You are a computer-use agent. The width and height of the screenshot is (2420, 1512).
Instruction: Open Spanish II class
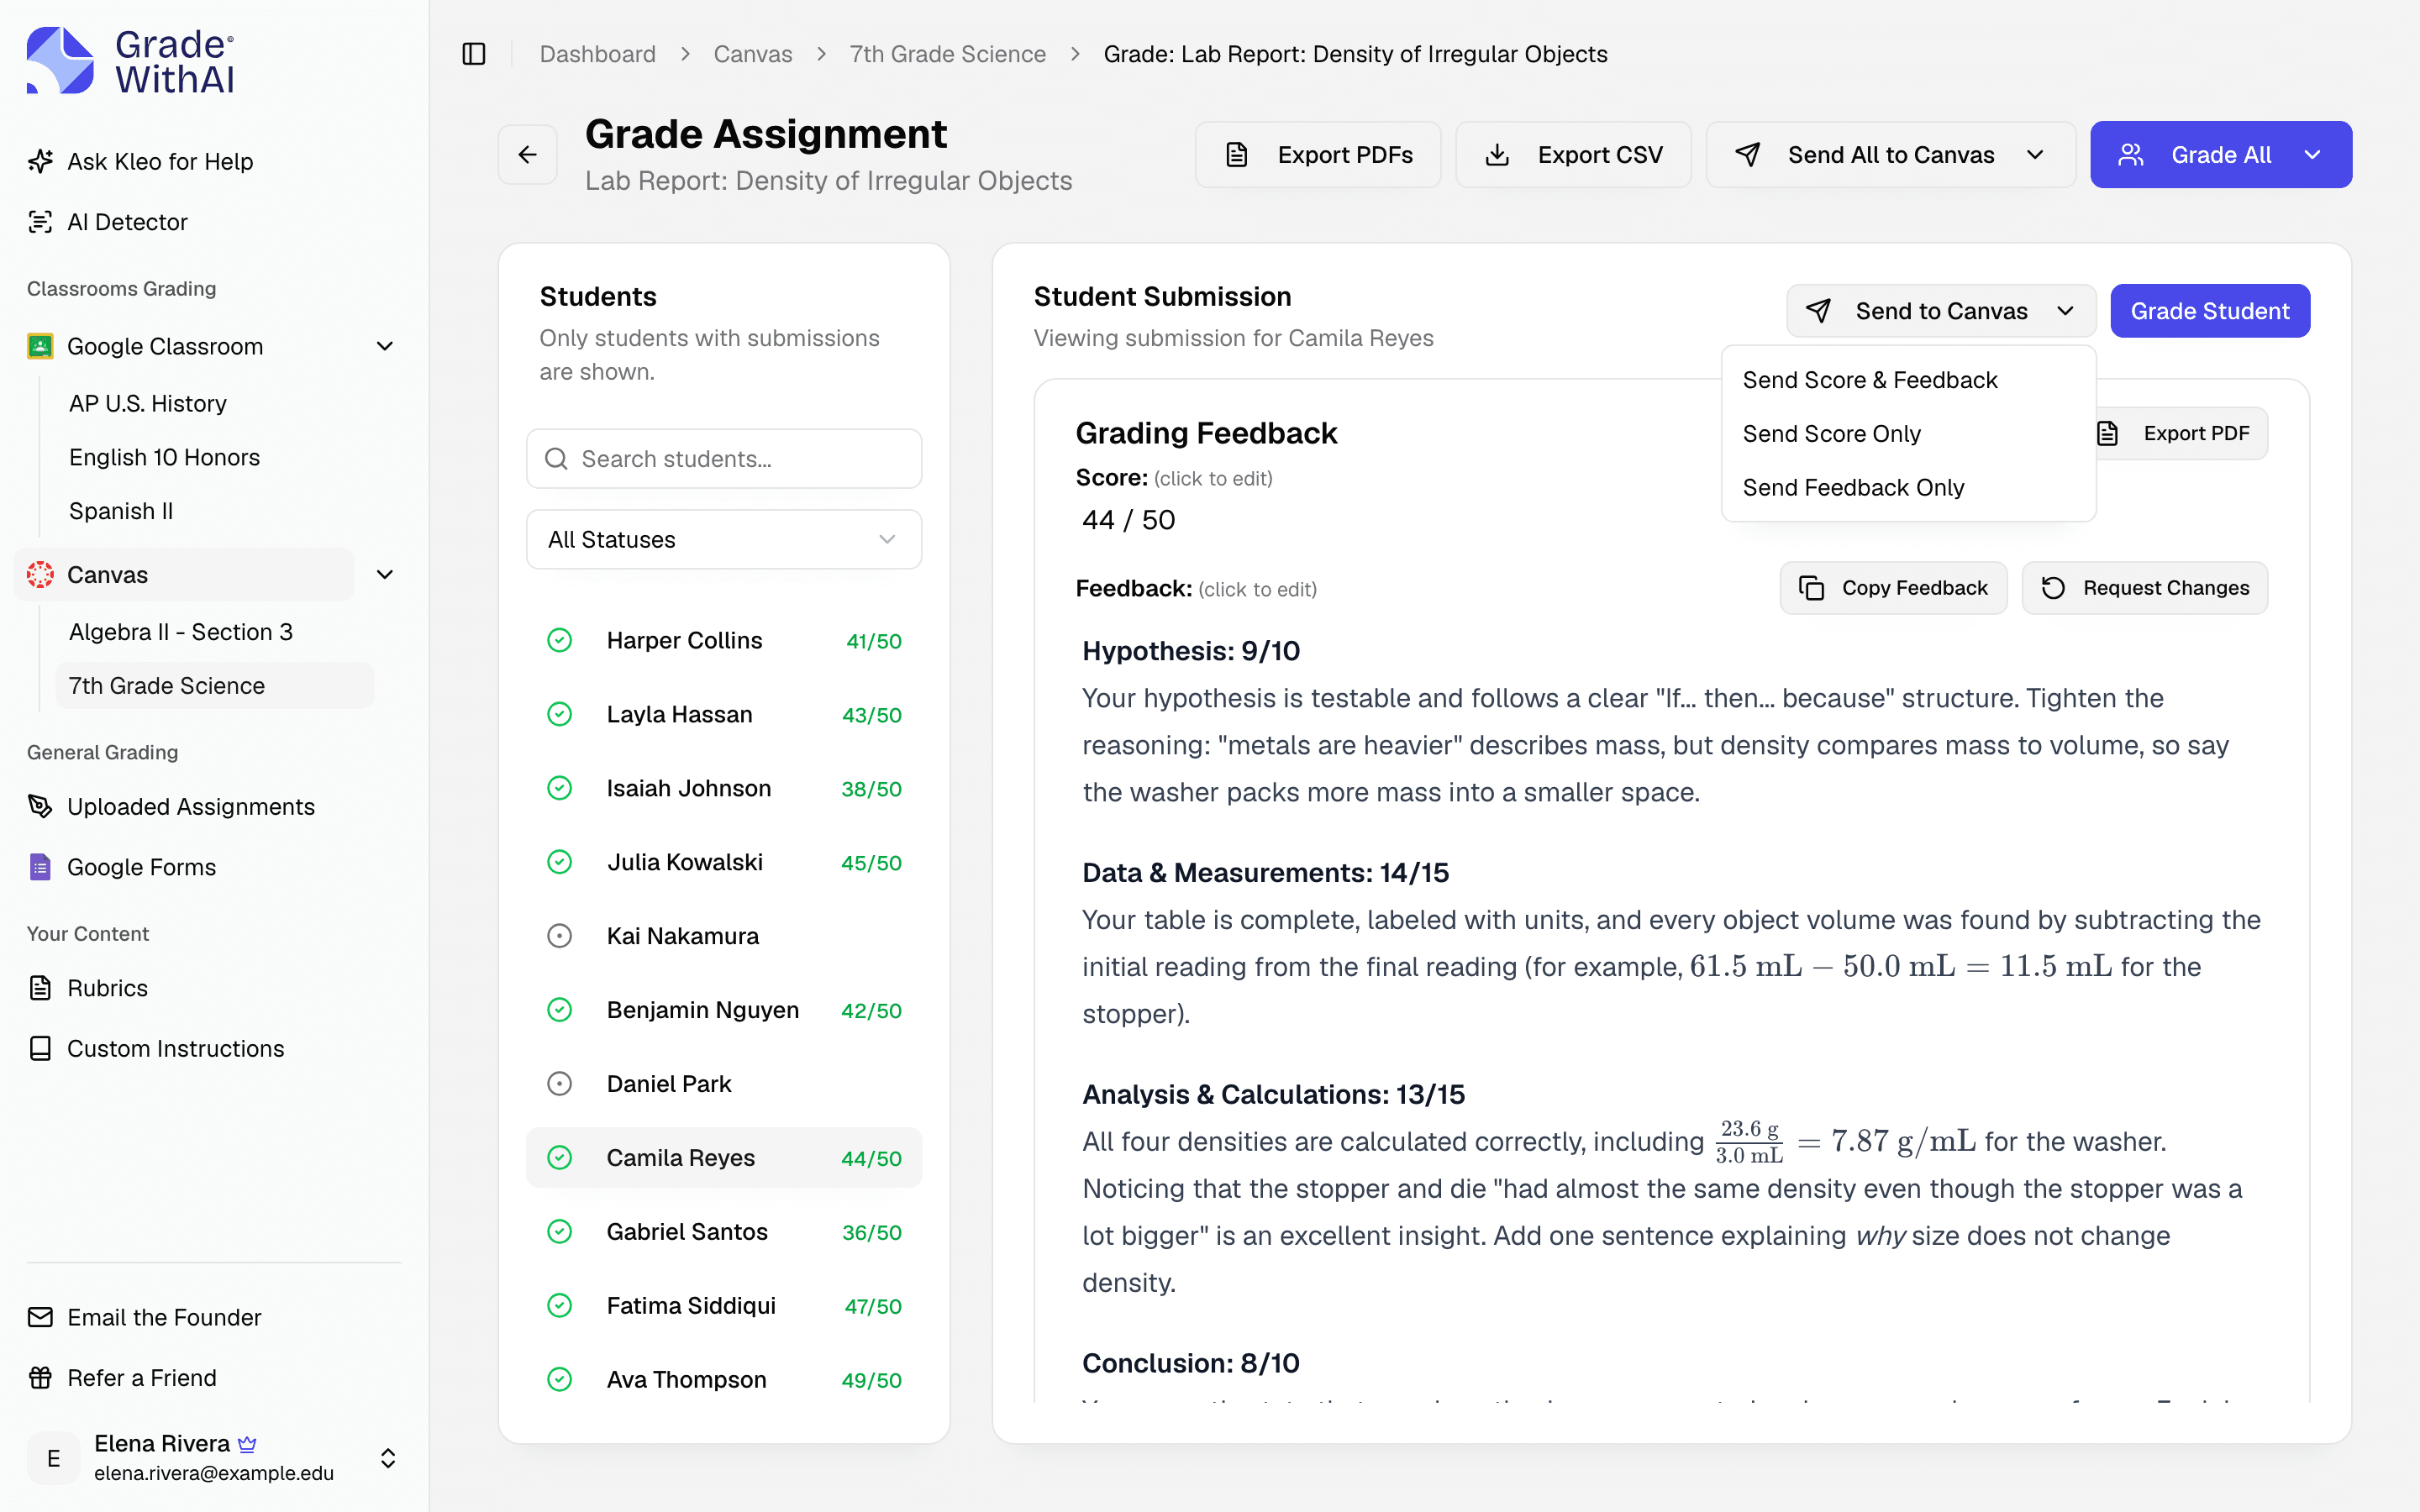(x=121, y=511)
